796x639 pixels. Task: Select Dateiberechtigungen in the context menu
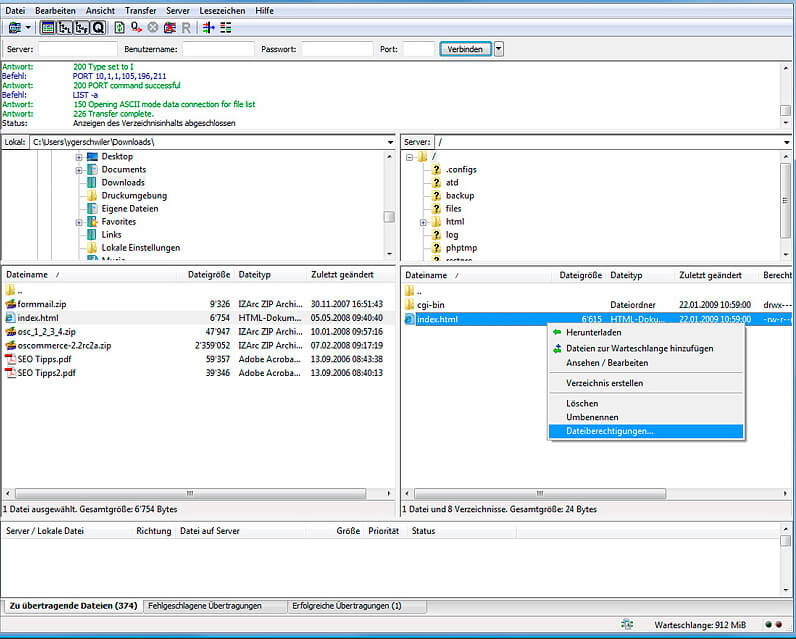point(610,431)
